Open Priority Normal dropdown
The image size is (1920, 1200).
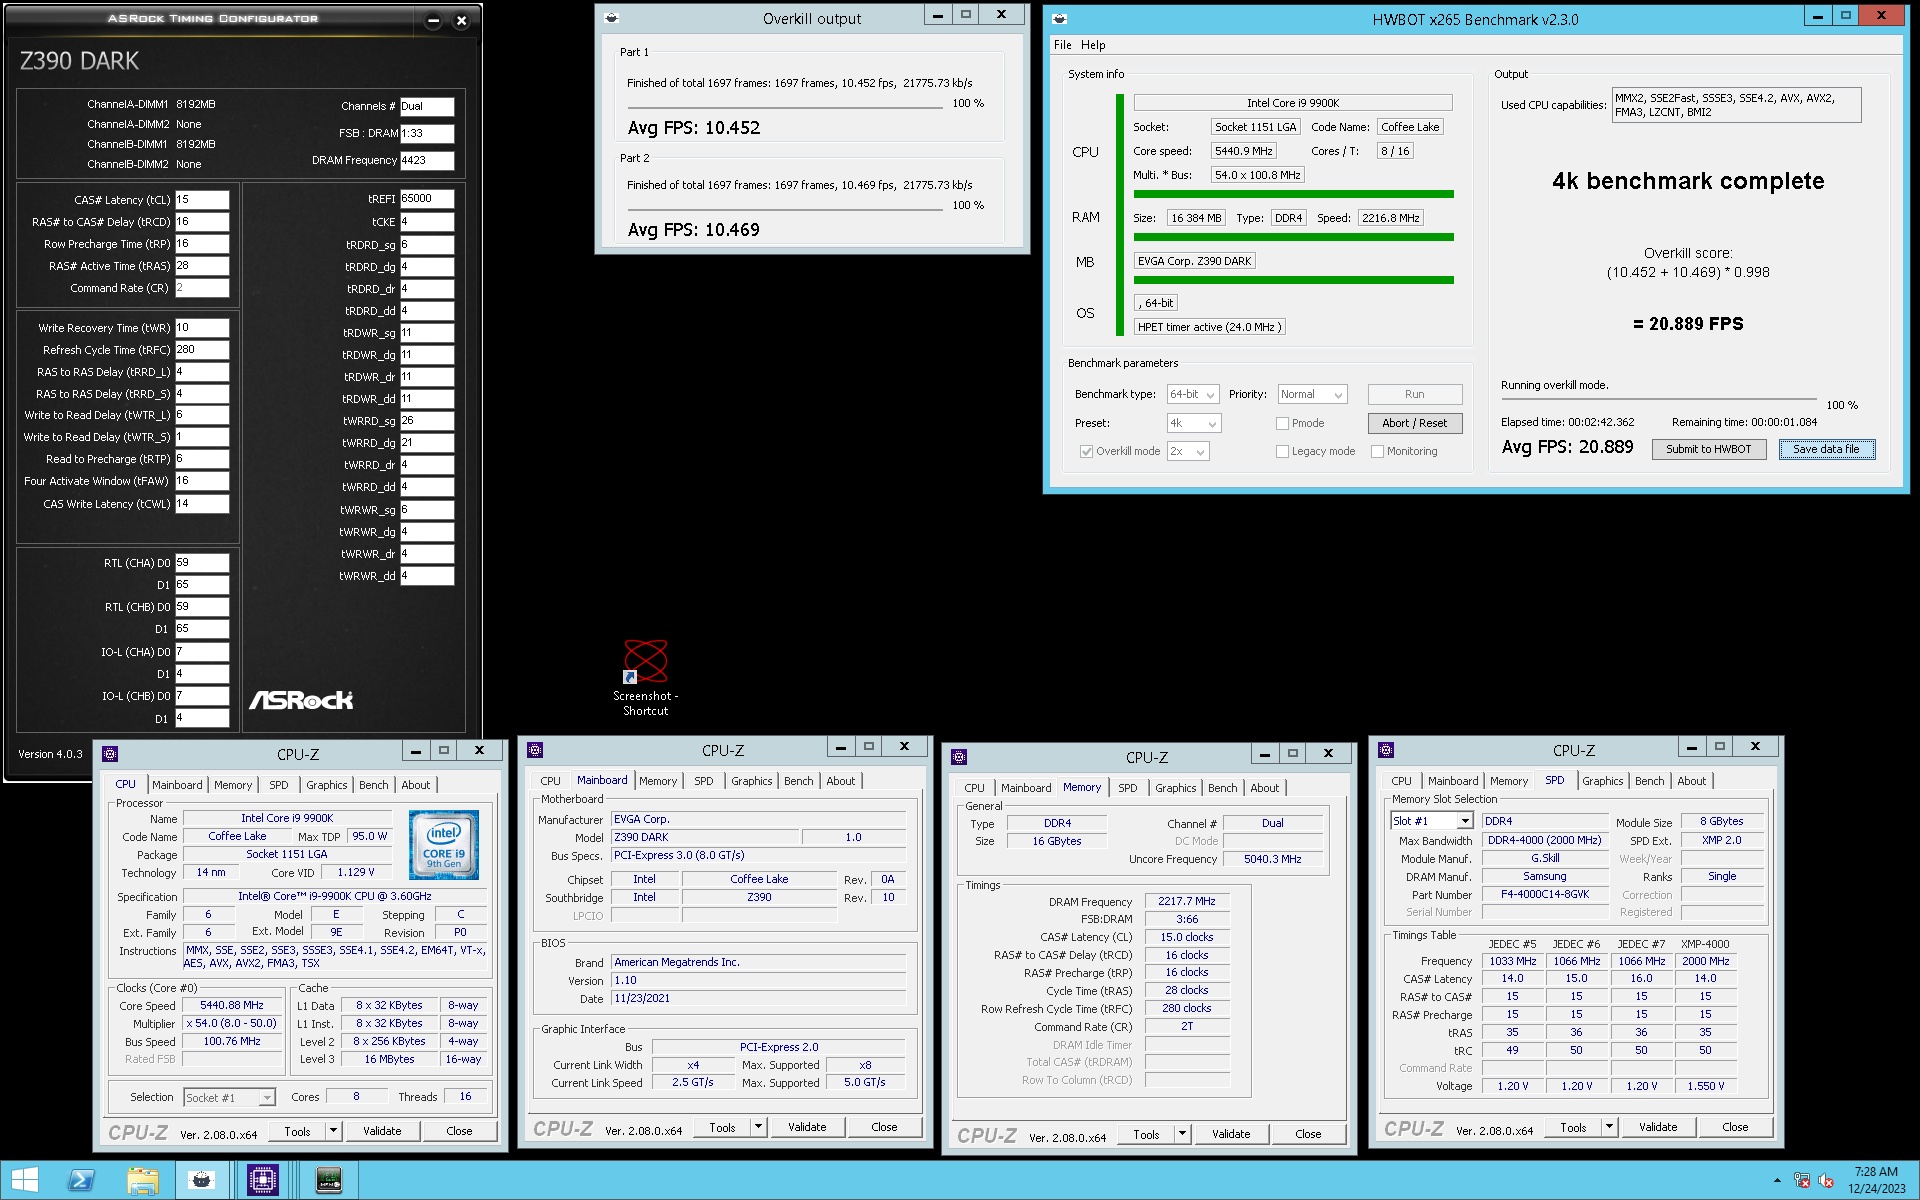click(x=1313, y=394)
